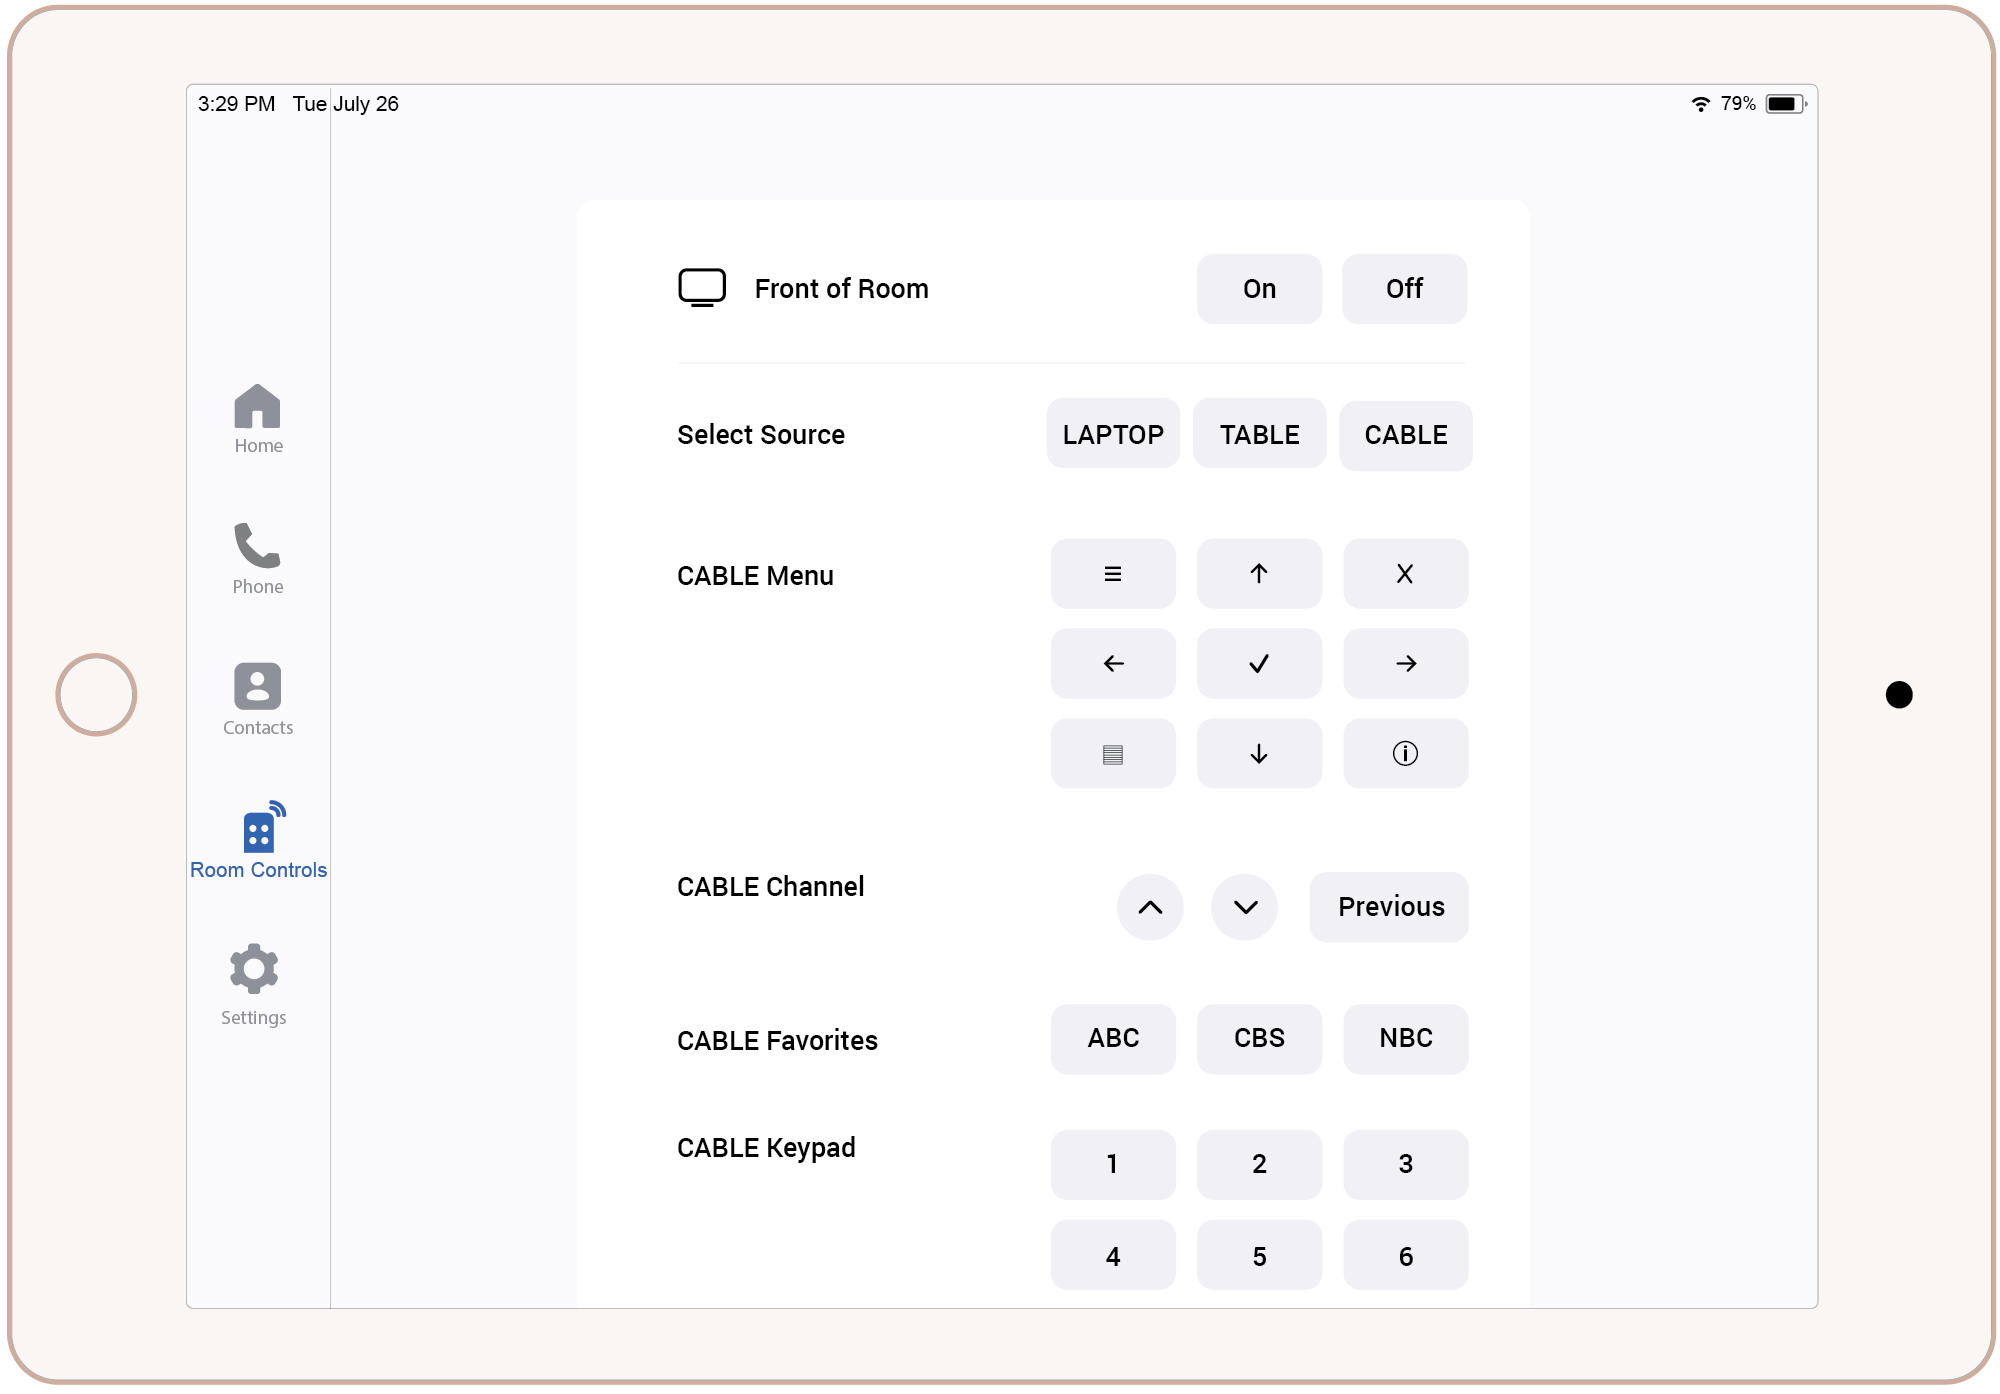Tap the Previous channel button
This screenshot has height=1394, width=2000.
[1389, 906]
